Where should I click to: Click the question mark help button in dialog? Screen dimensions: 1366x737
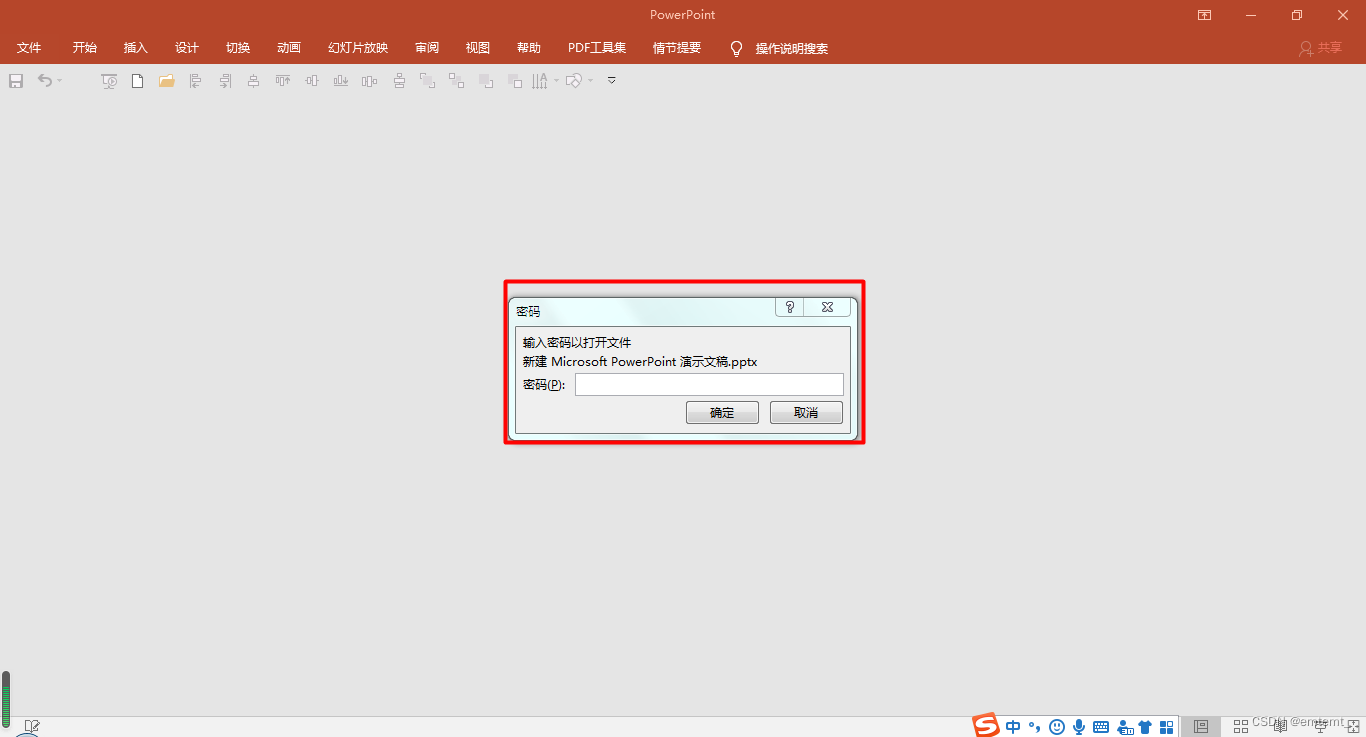790,307
